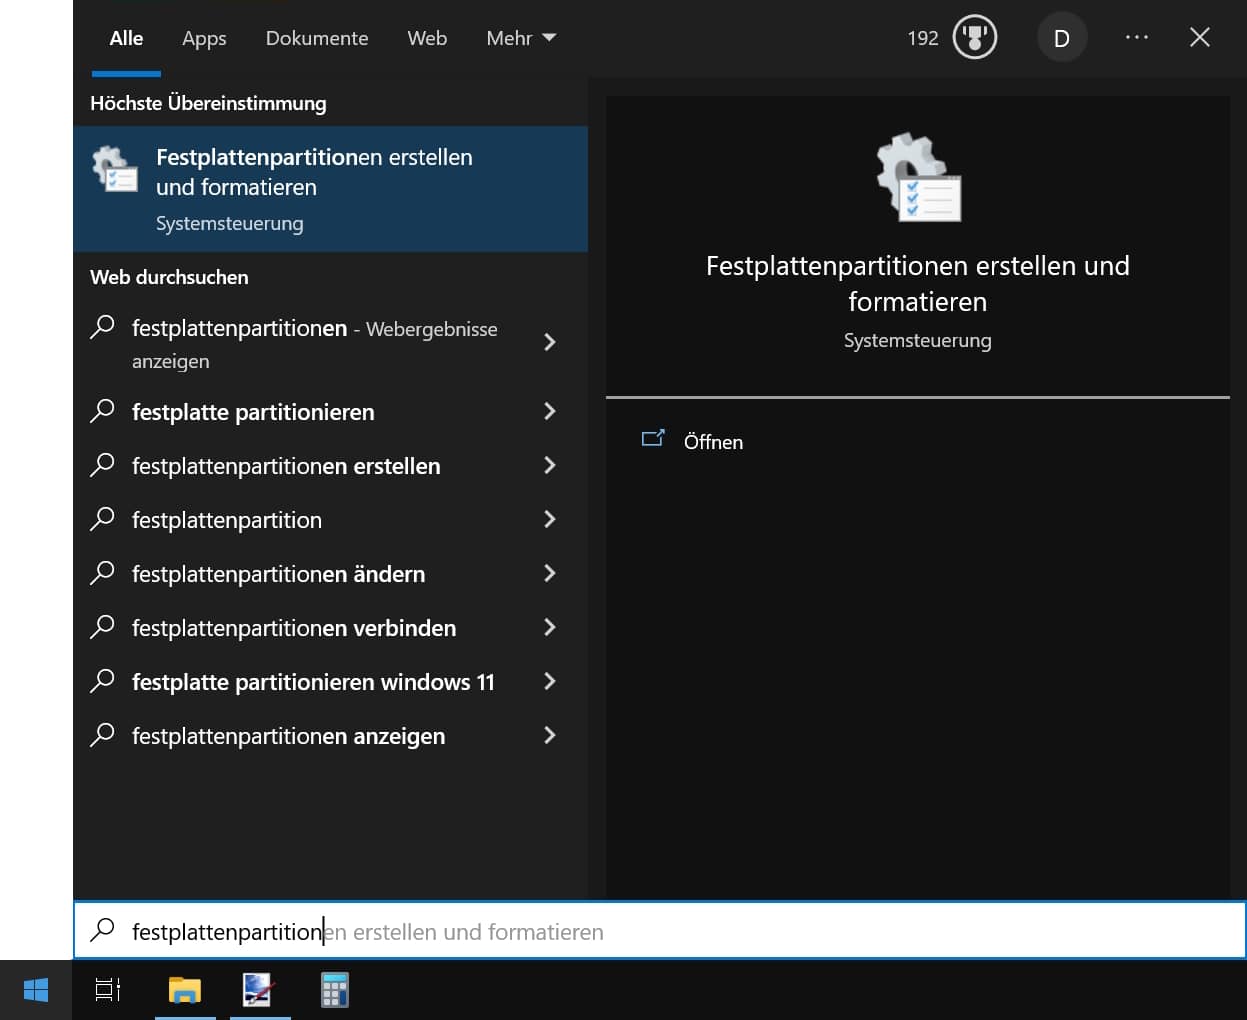Image resolution: width=1247 pixels, height=1020 pixels.
Task: Select festplattenpartitionen - Webergebnisse anzeigen
Action: (330, 344)
